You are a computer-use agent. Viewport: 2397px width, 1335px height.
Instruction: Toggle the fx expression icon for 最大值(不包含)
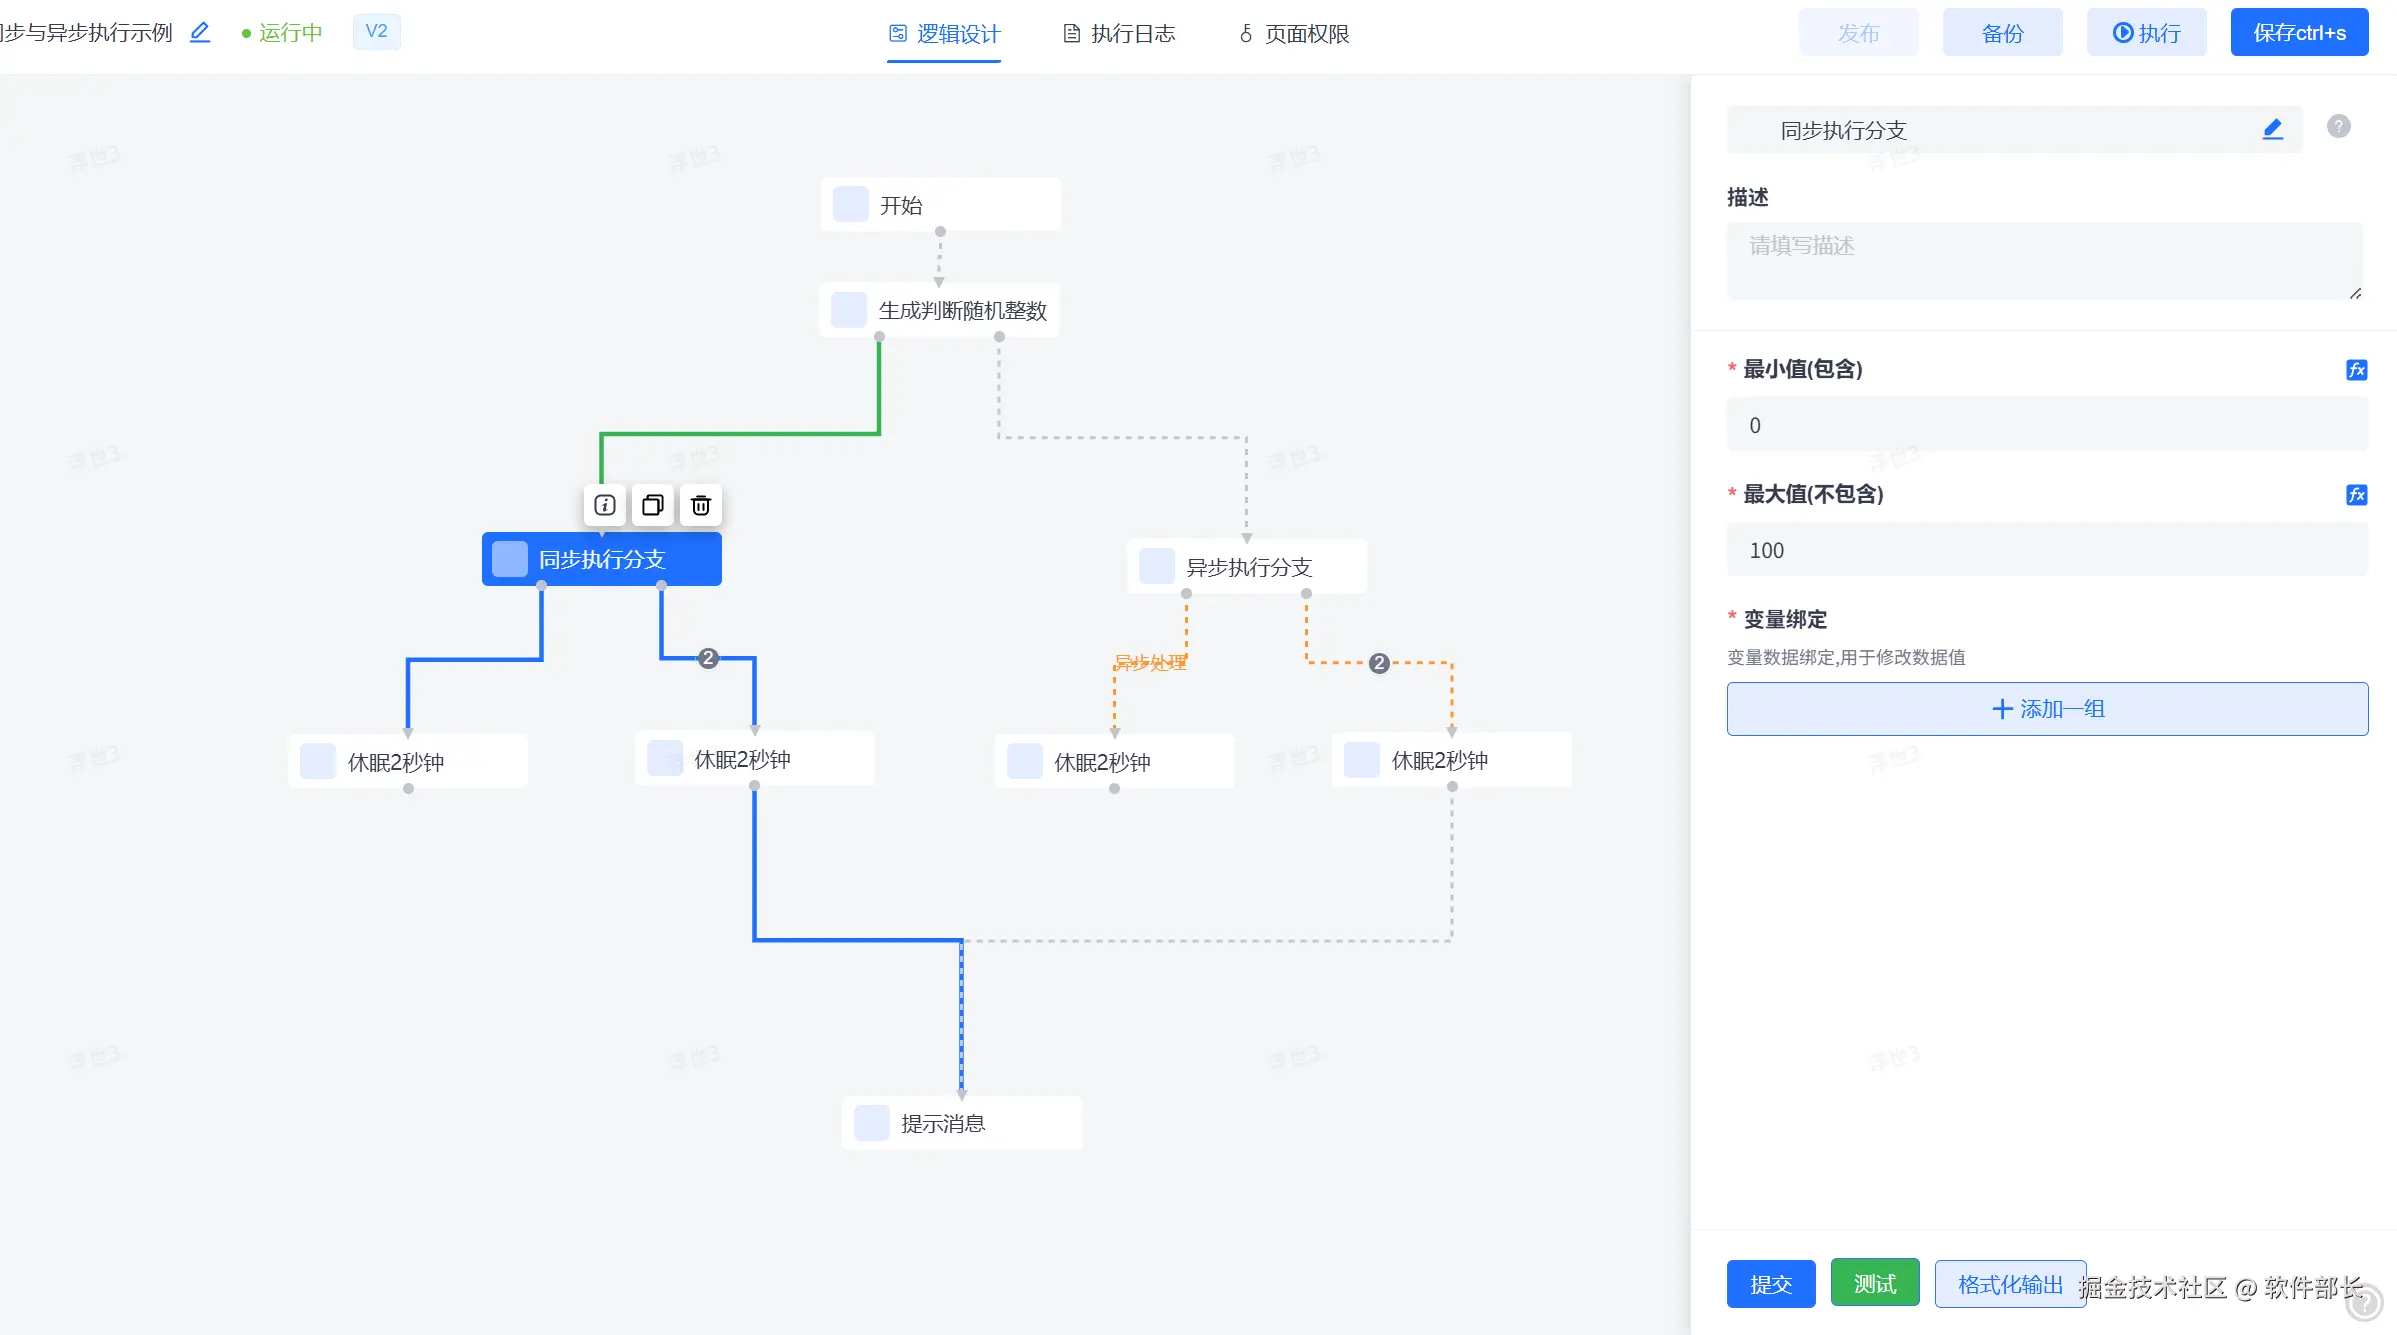(2356, 495)
